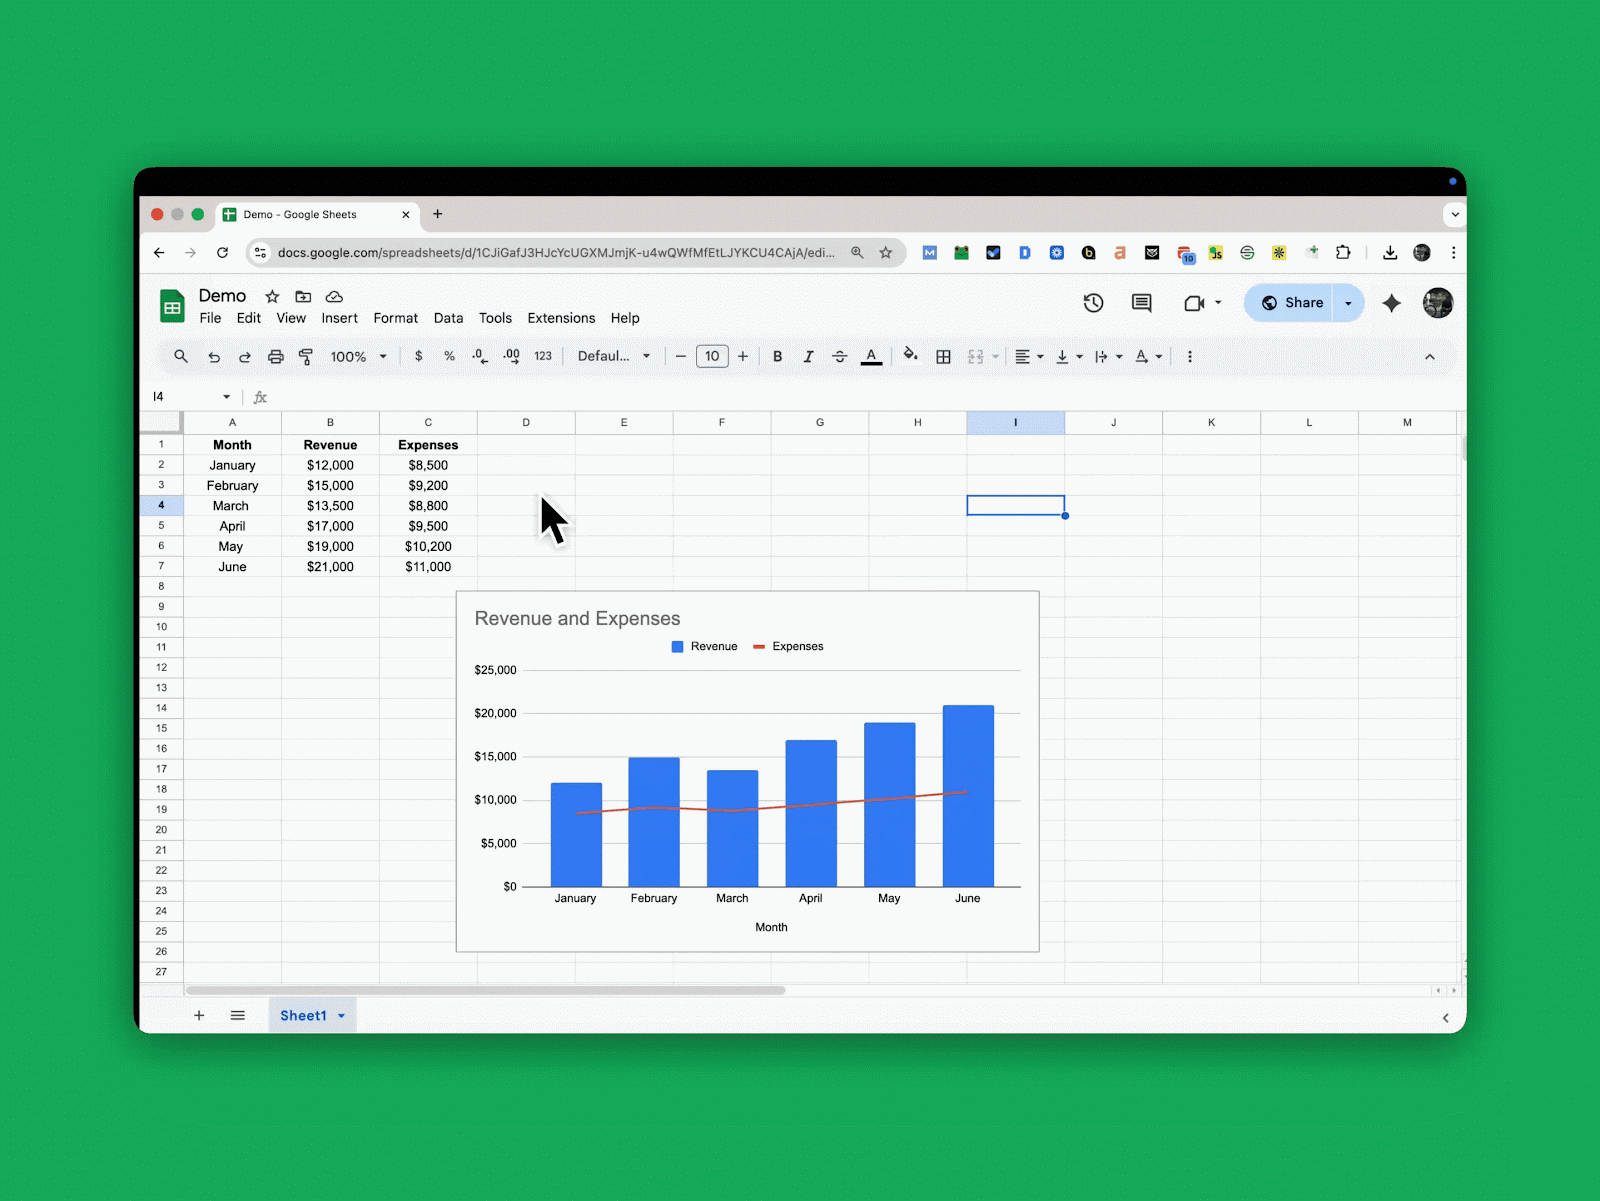Expand the number format Default dropdown
The width and height of the screenshot is (1600, 1201).
point(646,356)
